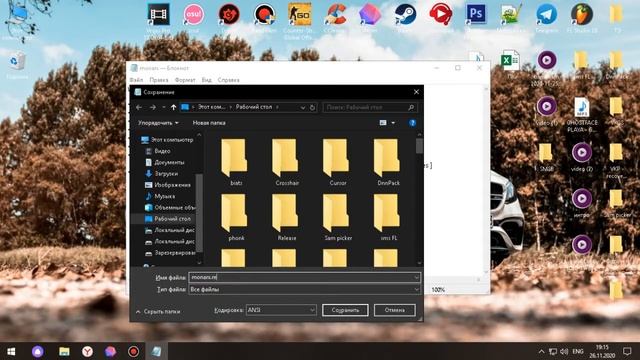Select 'Изображения' in the navigation tree

168,185
